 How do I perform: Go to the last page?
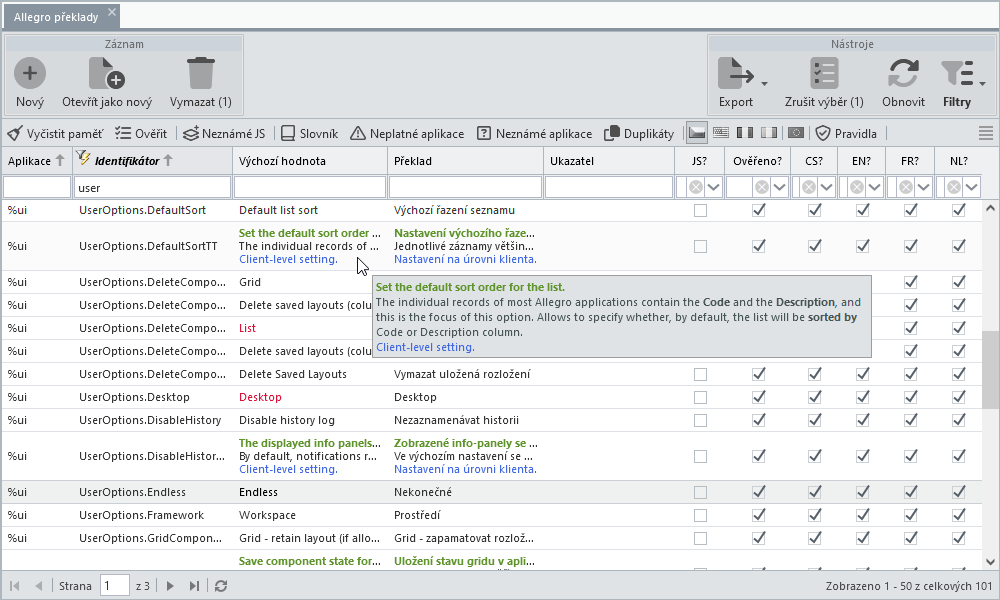(x=195, y=586)
